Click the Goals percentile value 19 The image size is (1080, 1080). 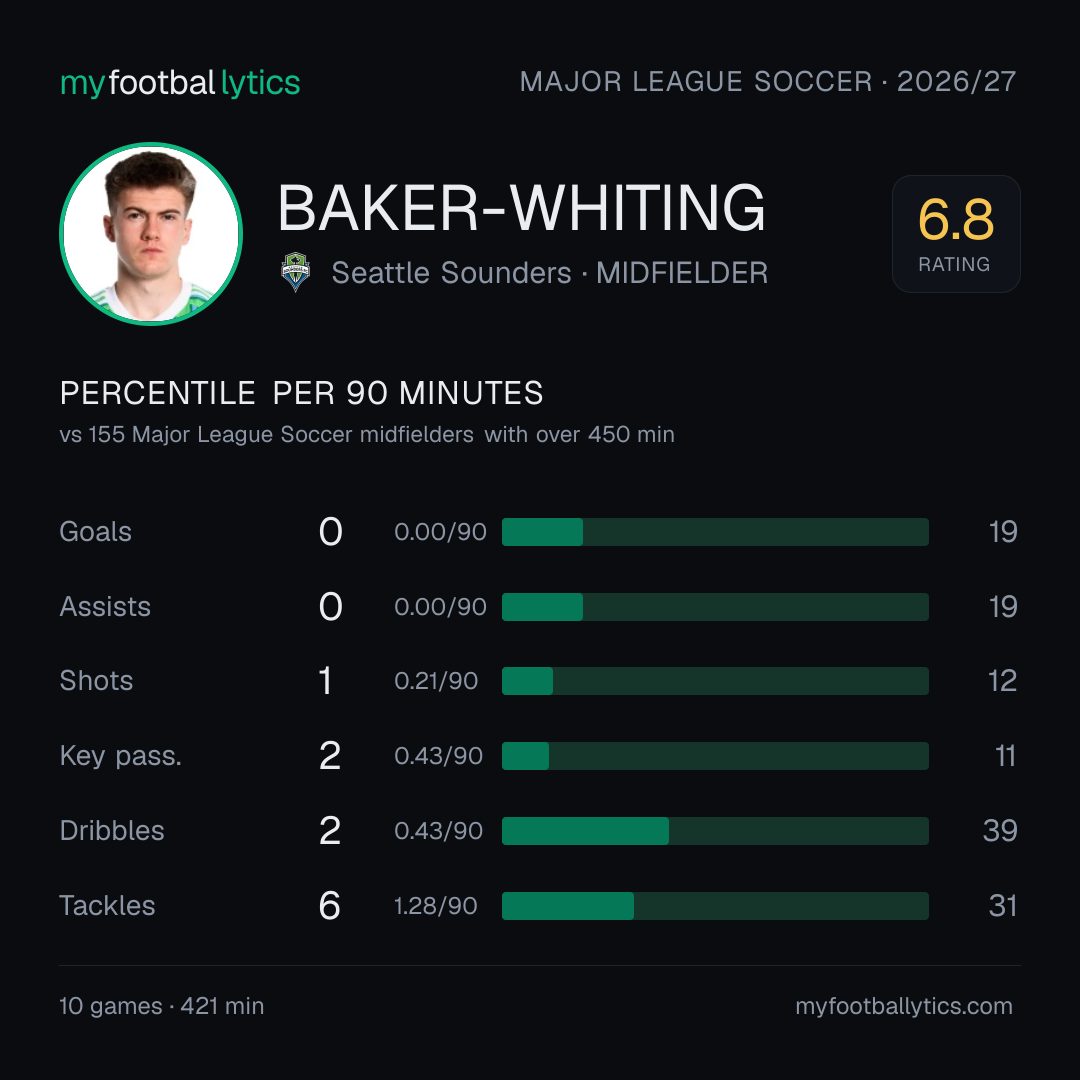click(x=1003, y=532)
